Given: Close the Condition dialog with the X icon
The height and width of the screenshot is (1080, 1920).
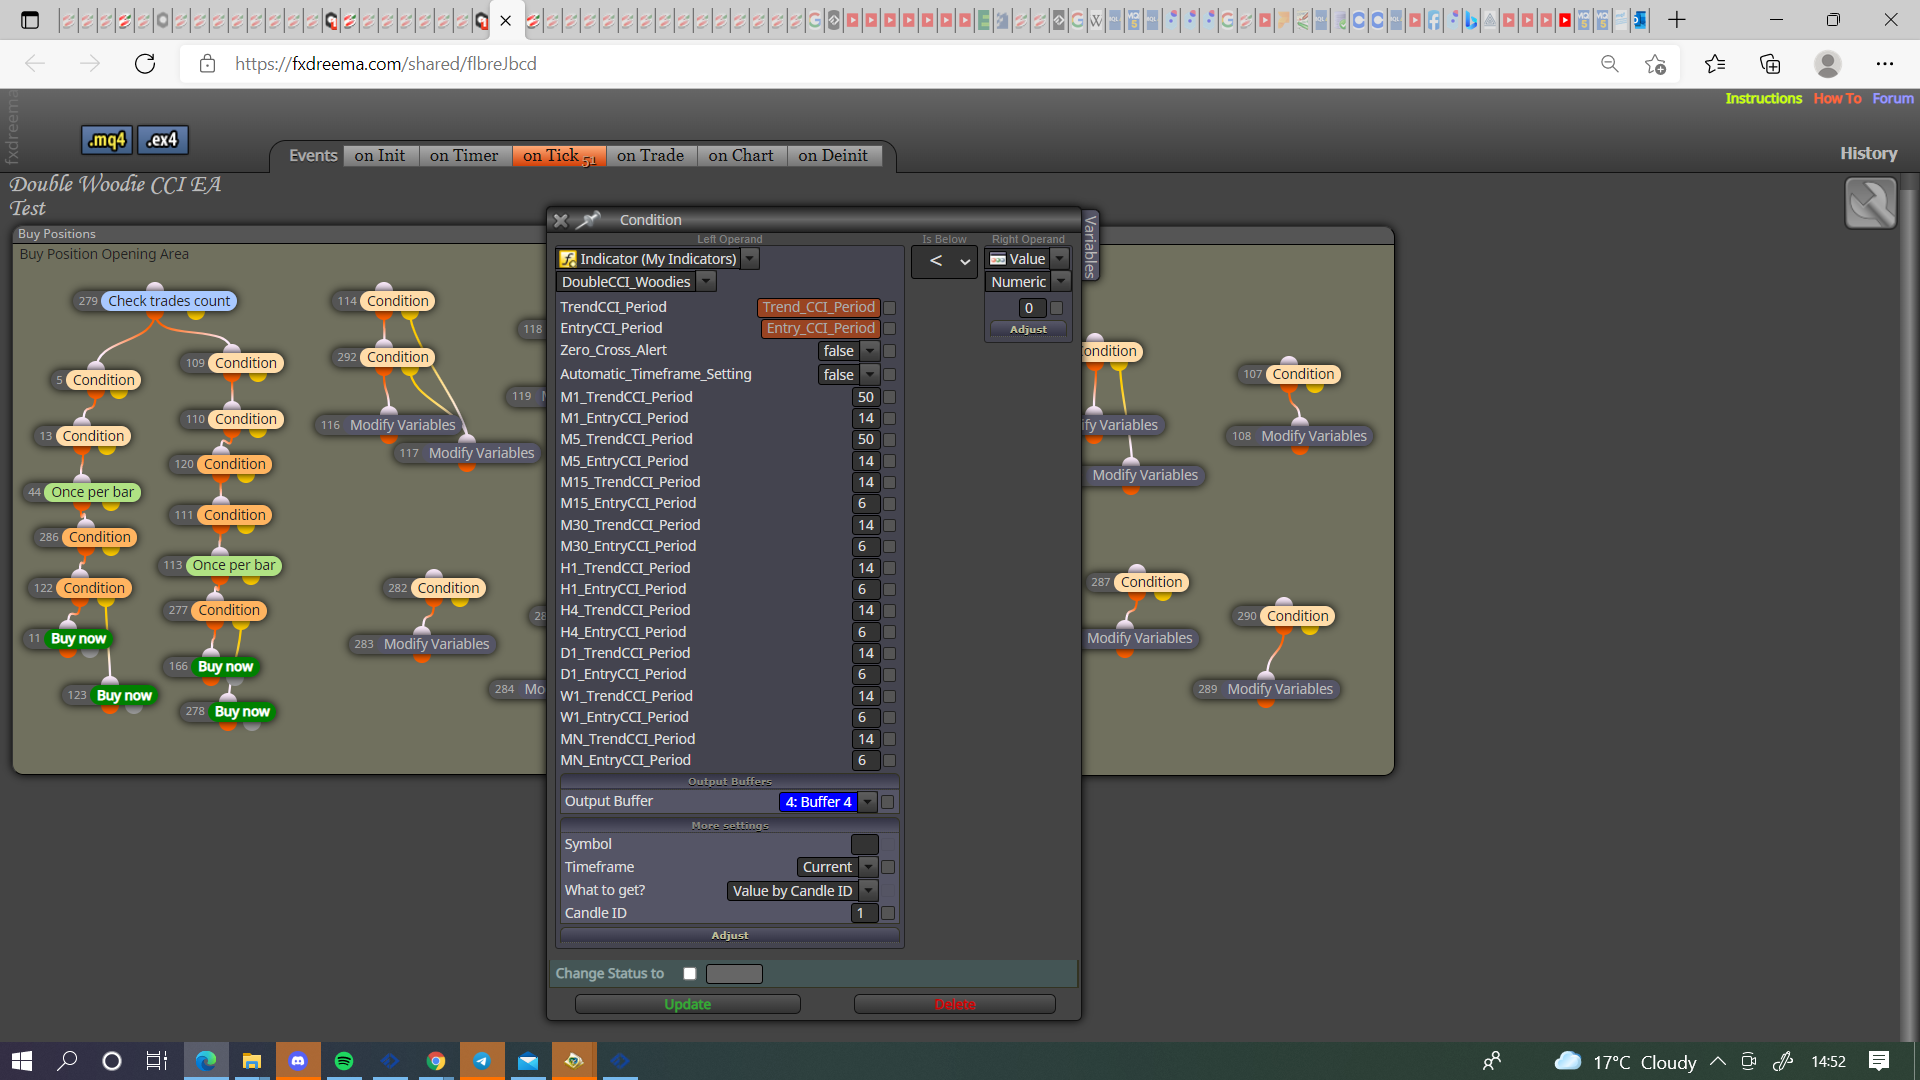Looking at the screenshot, I should click(561, 220).
